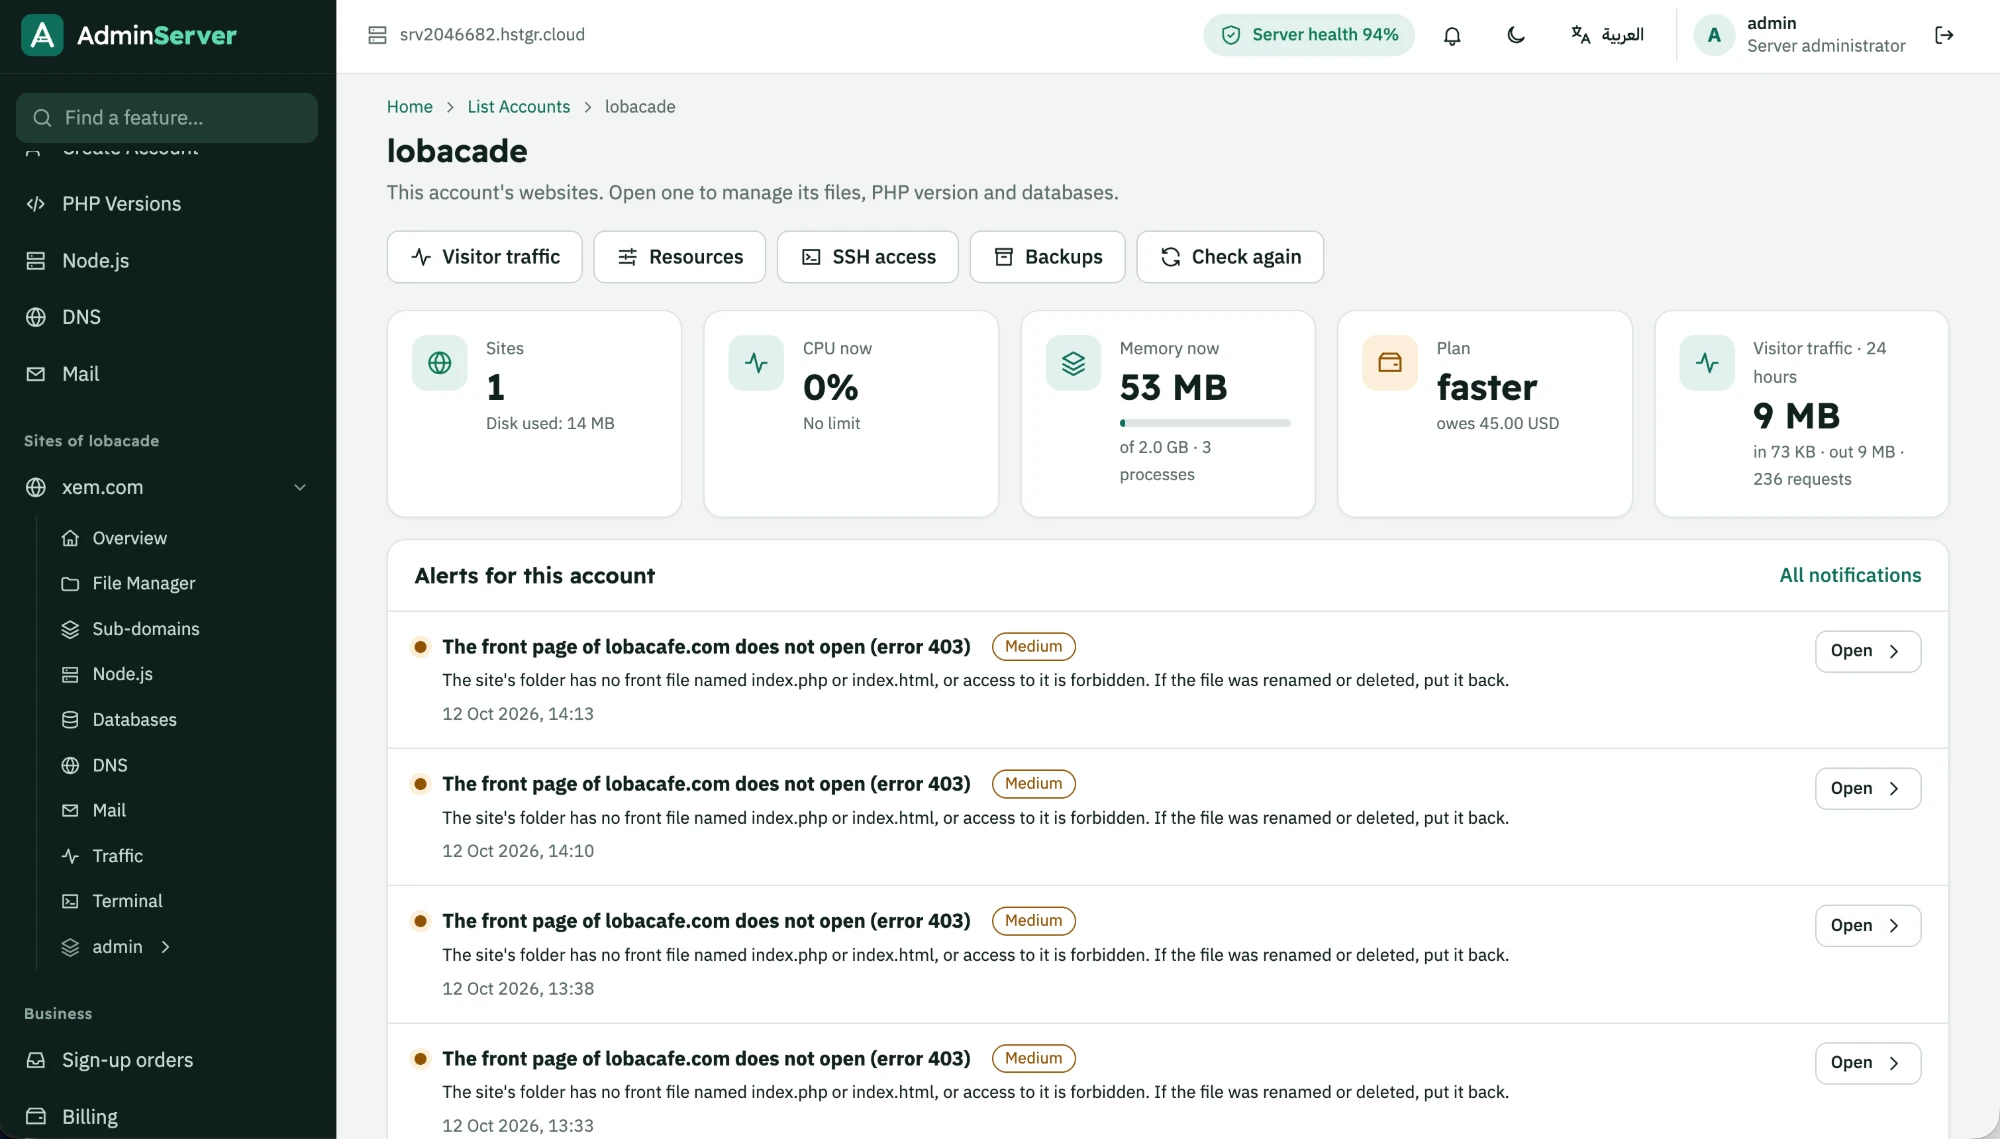2000x1139 pixels.
Task: Click the SSH access button
Action: point(868,257)
